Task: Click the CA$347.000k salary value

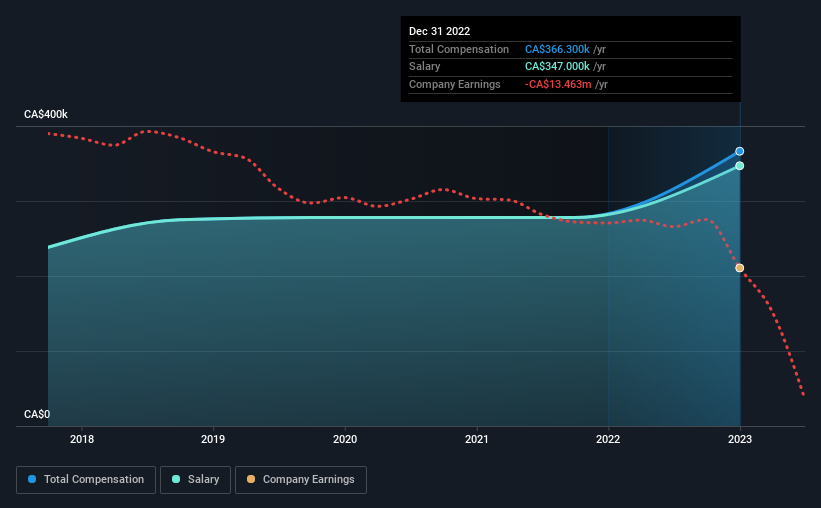Action: (557, 67)
